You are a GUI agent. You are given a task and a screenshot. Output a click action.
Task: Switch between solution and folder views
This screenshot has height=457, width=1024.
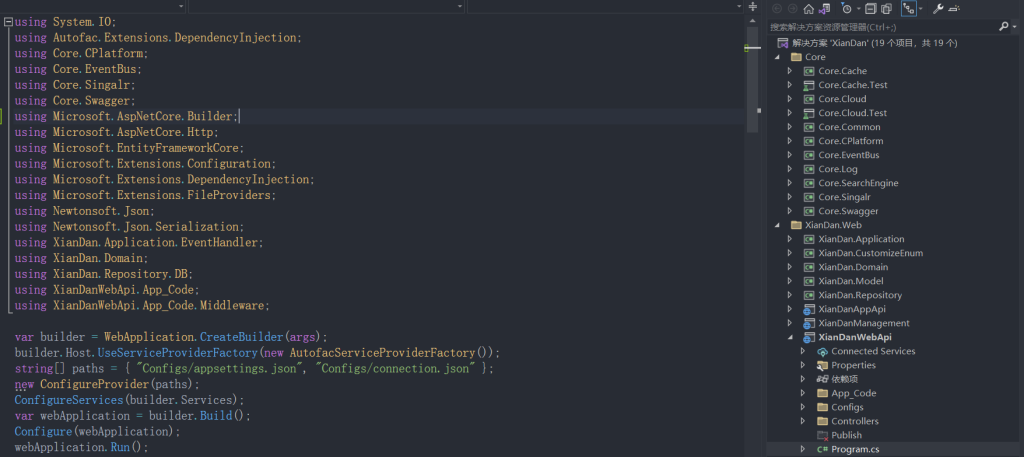click(x=826, y=8)
